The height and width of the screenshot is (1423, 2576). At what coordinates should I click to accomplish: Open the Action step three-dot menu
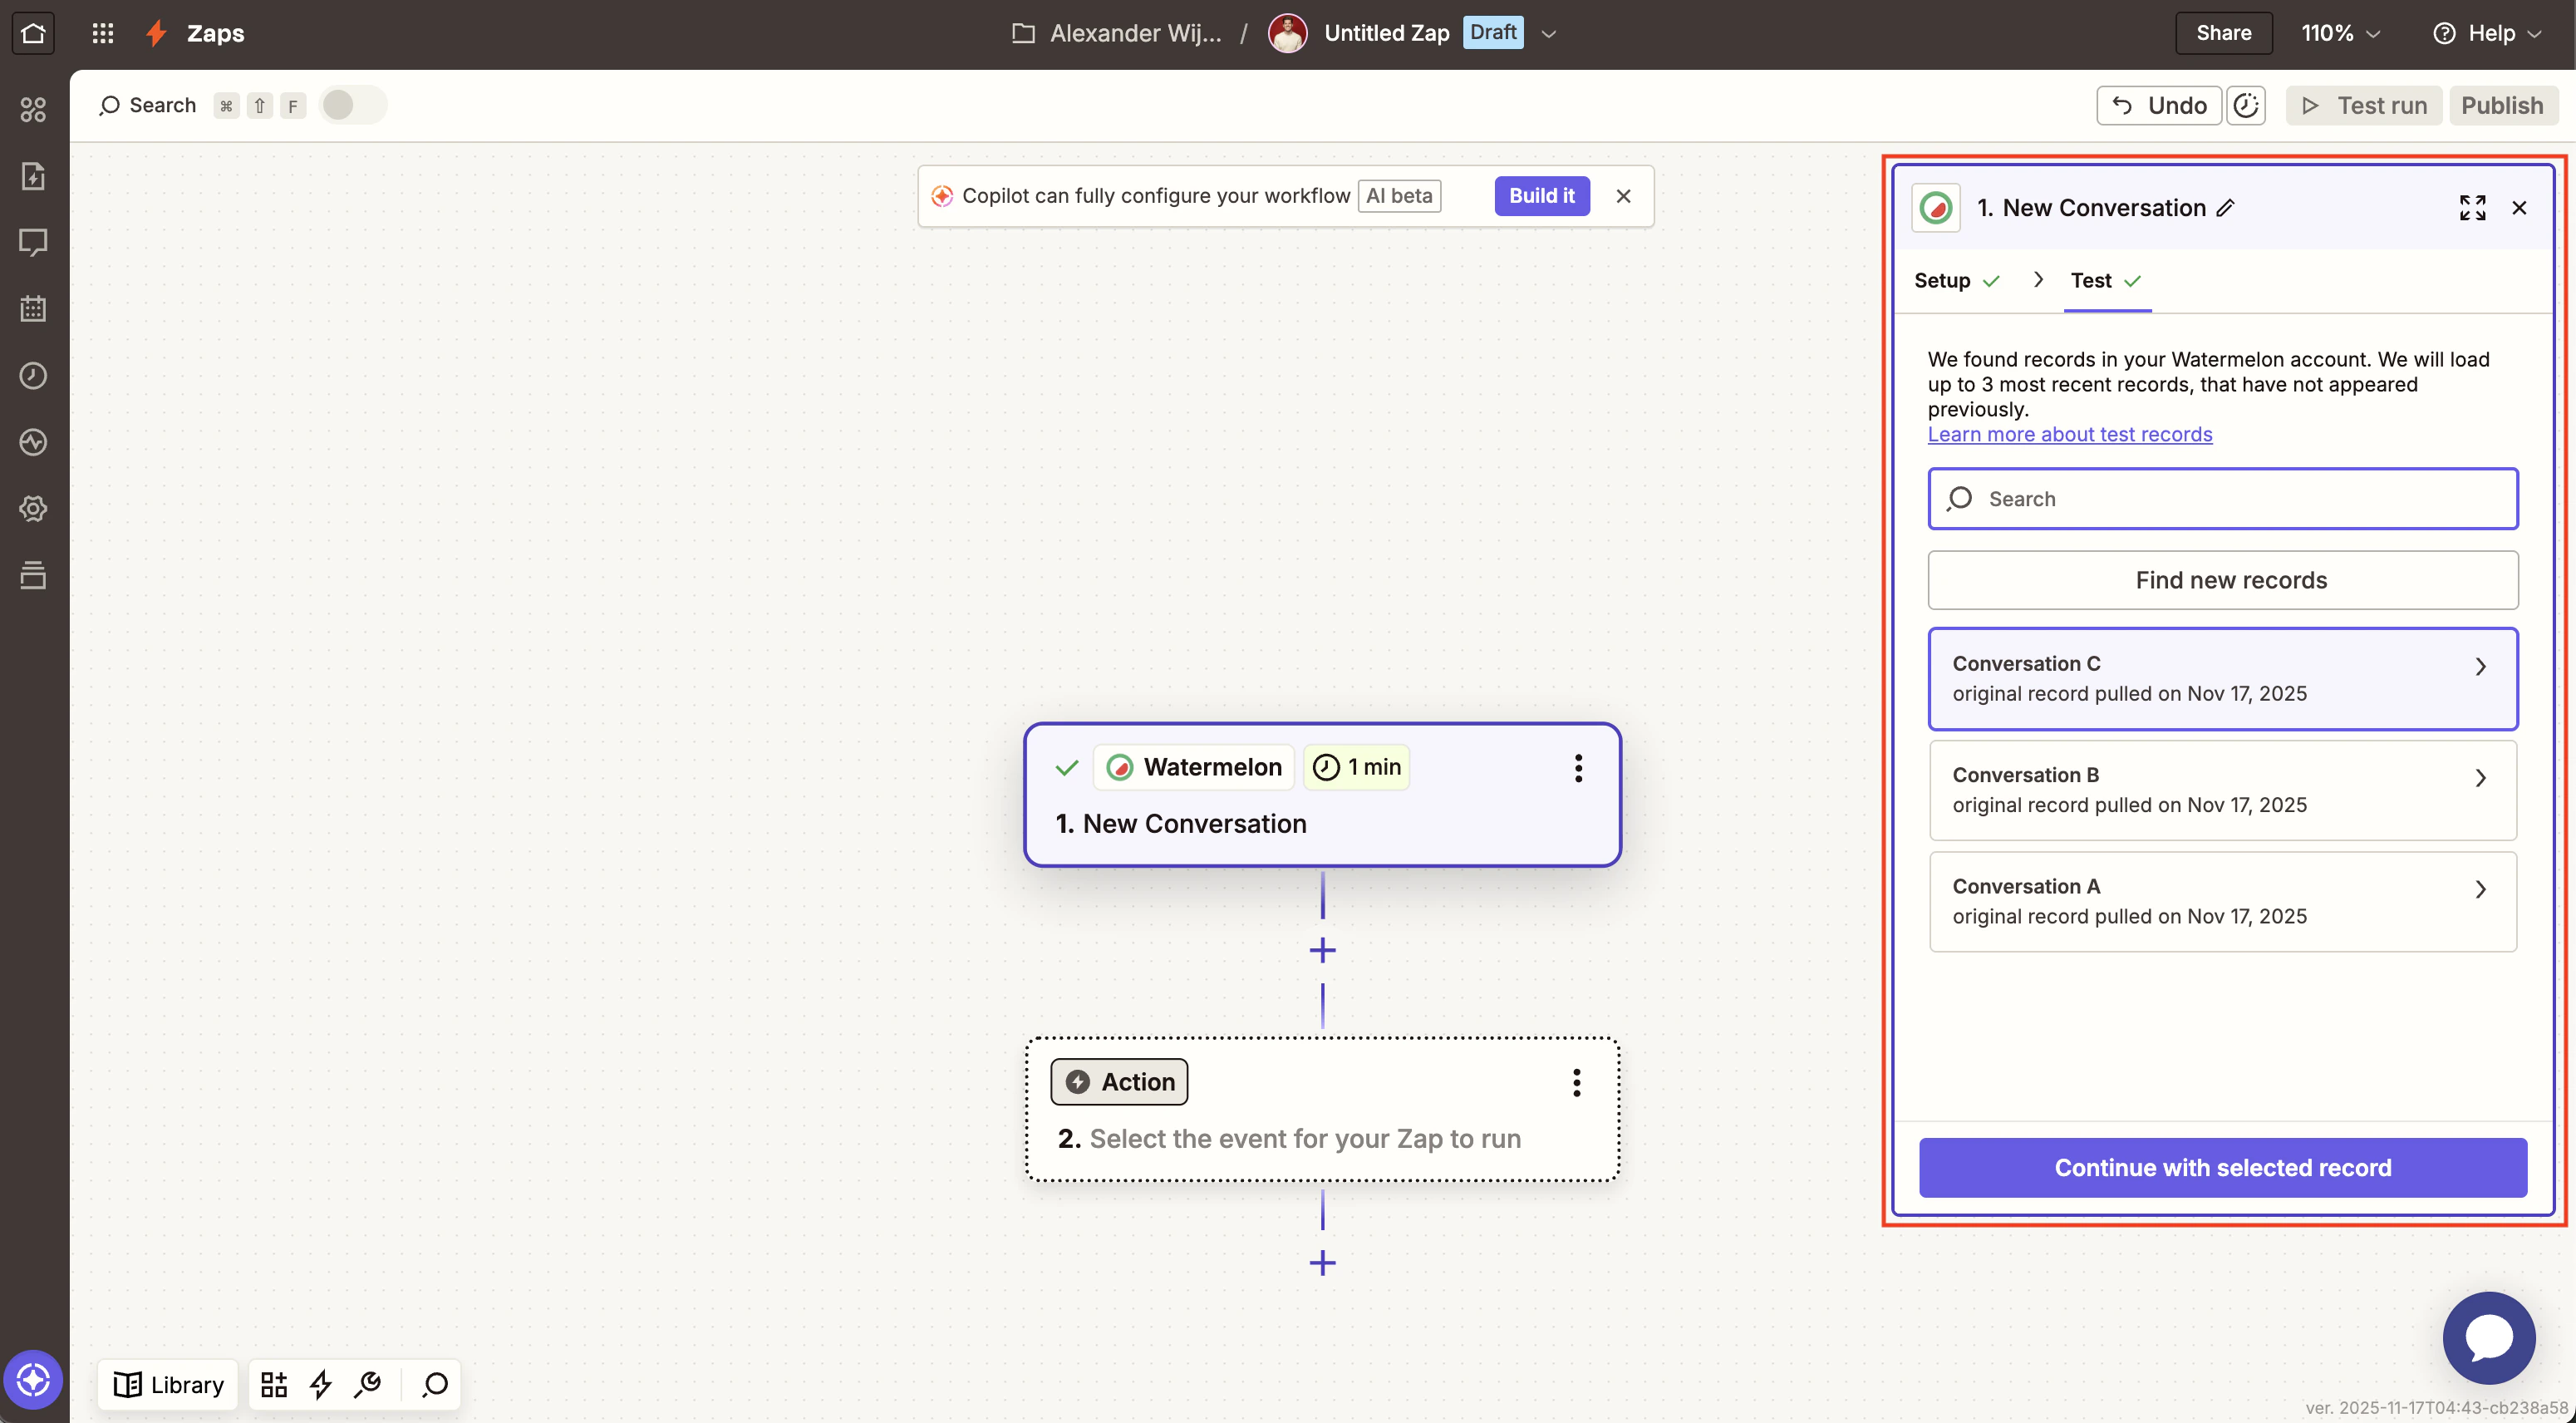(1576, 1082)
